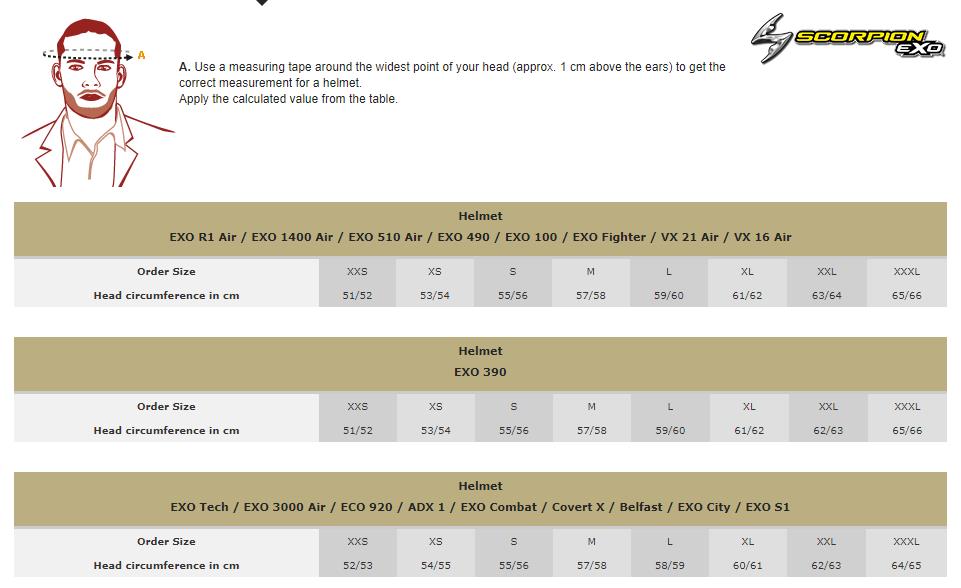Select XXXL size in the EXO 390 table

pos(907,407)
